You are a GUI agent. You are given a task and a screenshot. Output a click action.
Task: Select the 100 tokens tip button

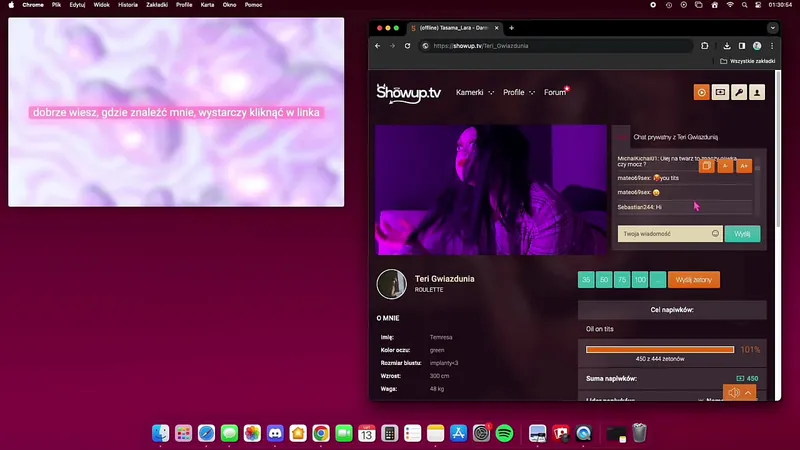640,280
